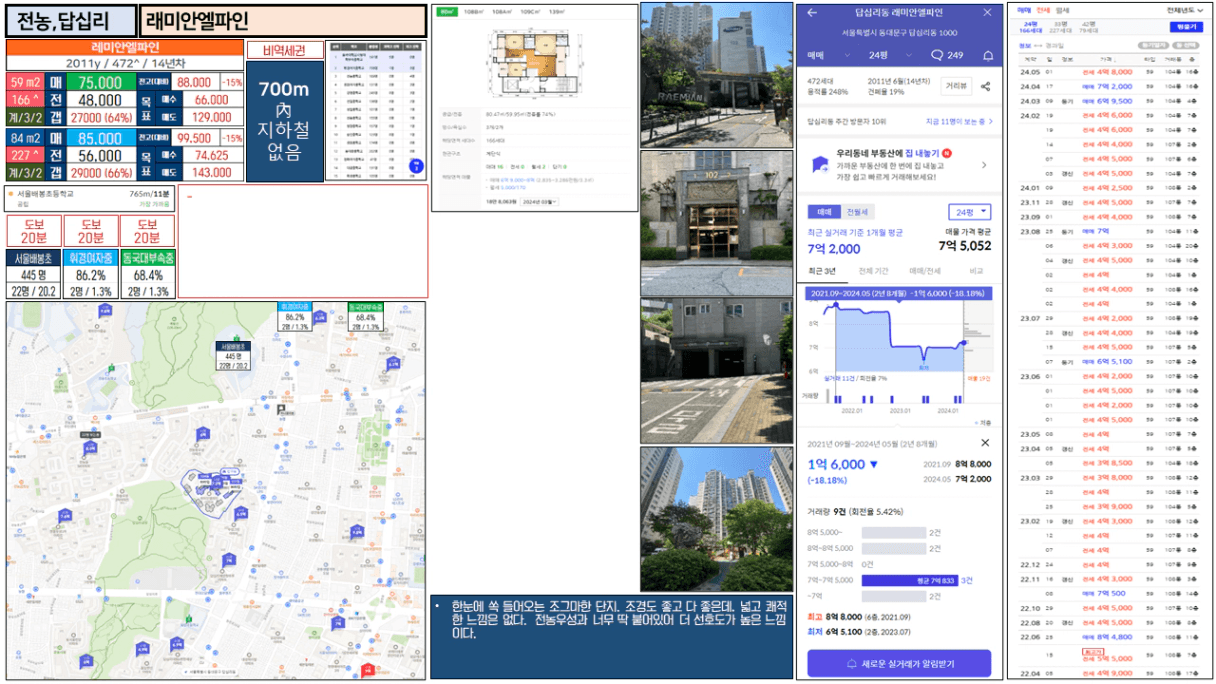Select the 42평 79세대 size filter
1216x684 pixels.
(1088, 27)
